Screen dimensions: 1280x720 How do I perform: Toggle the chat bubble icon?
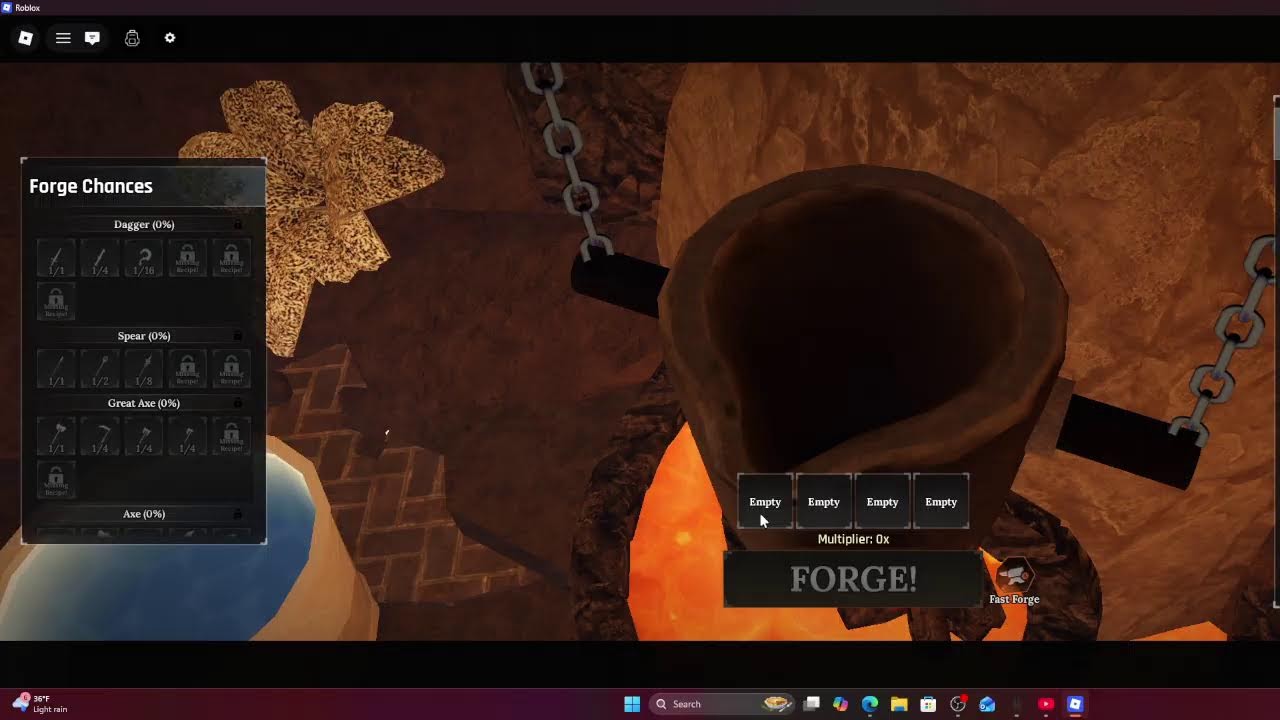click(x=92, y=38)
